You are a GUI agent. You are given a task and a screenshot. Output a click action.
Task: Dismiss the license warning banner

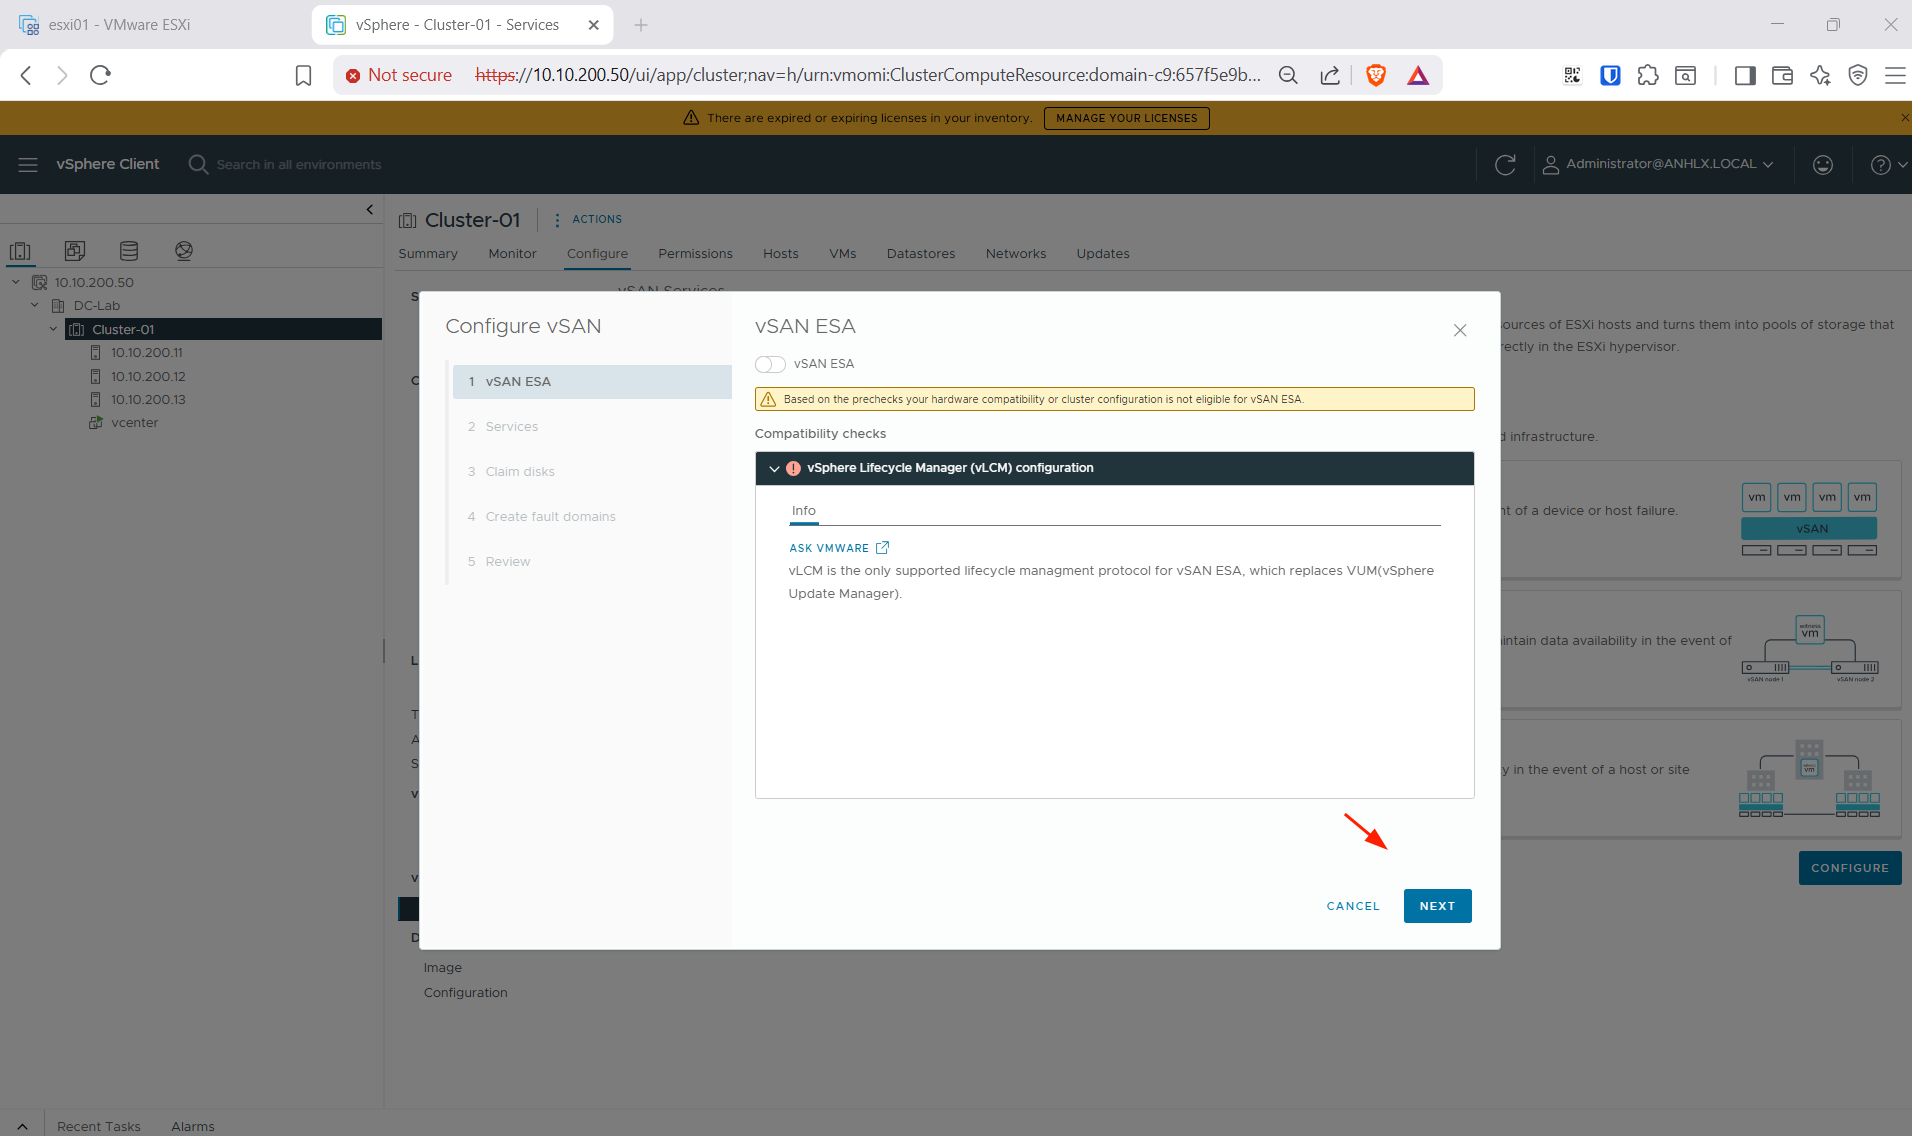pos(1904,118)
